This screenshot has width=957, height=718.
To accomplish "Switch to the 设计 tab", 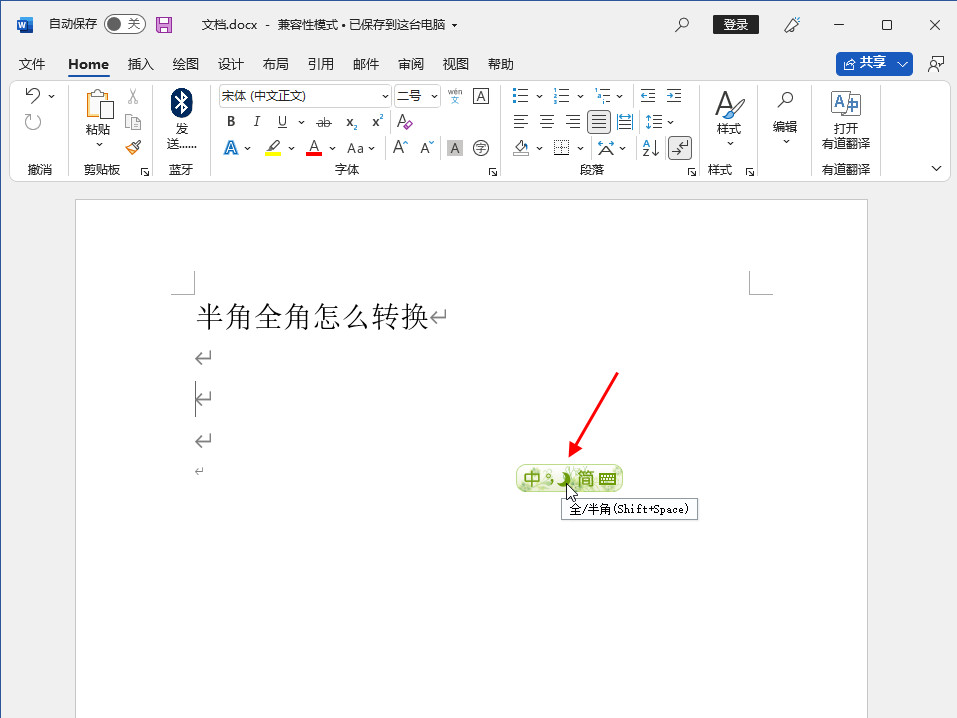I will coord(231,64).
